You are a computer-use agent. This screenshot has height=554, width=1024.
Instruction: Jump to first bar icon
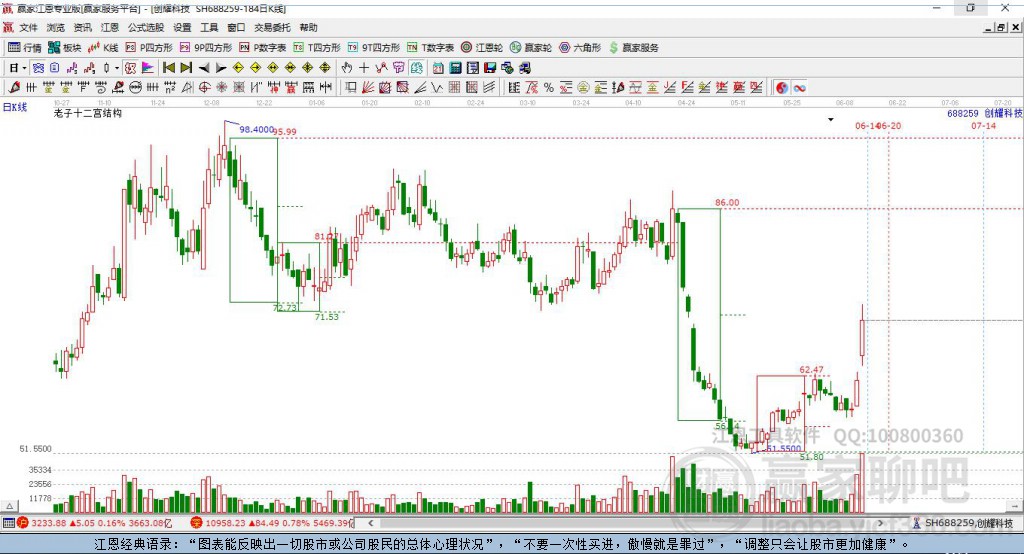[x=168, y=68]
